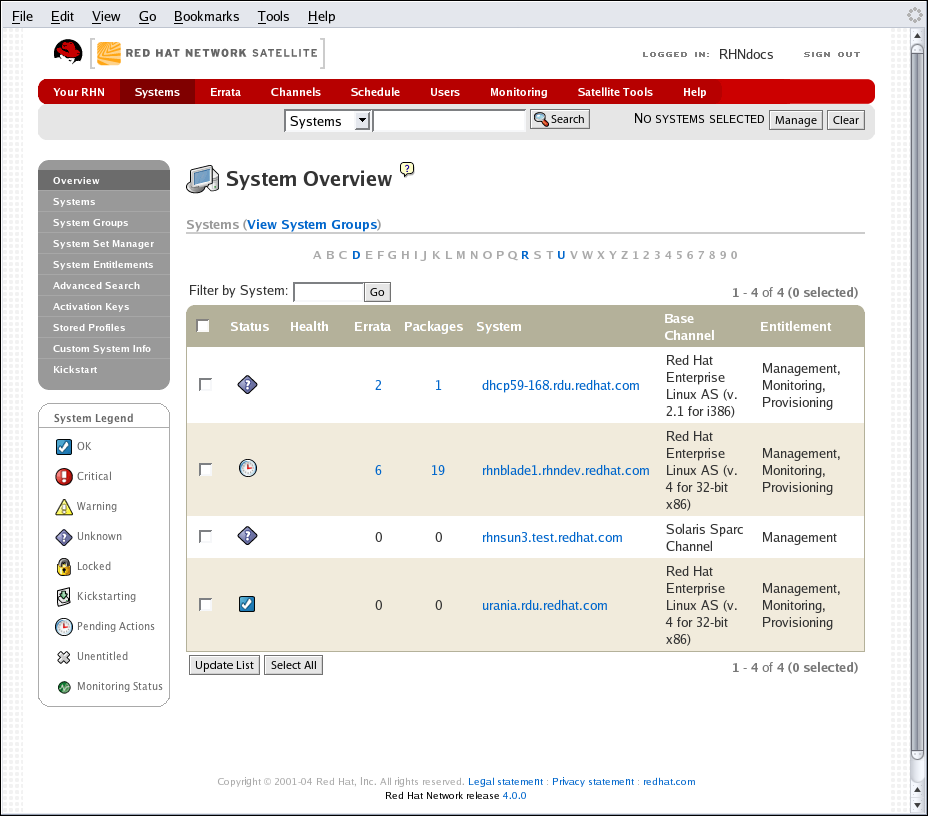Check the box for dhcp59-168.rdu.redhat.com
928x816 pixels.
[205, 385]
